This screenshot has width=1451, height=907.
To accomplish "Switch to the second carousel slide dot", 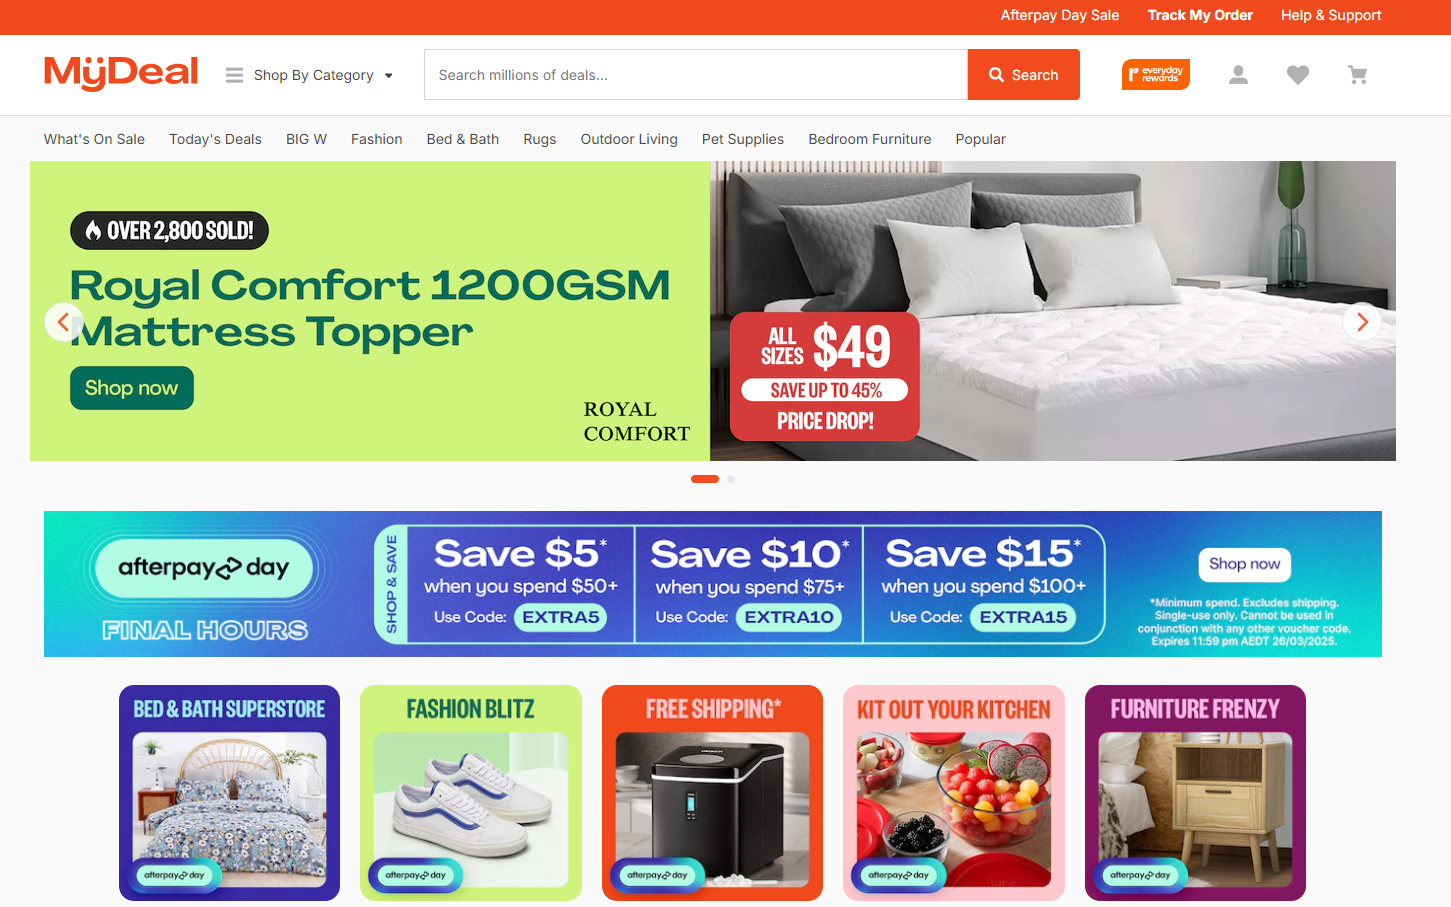I will point(731,479).
